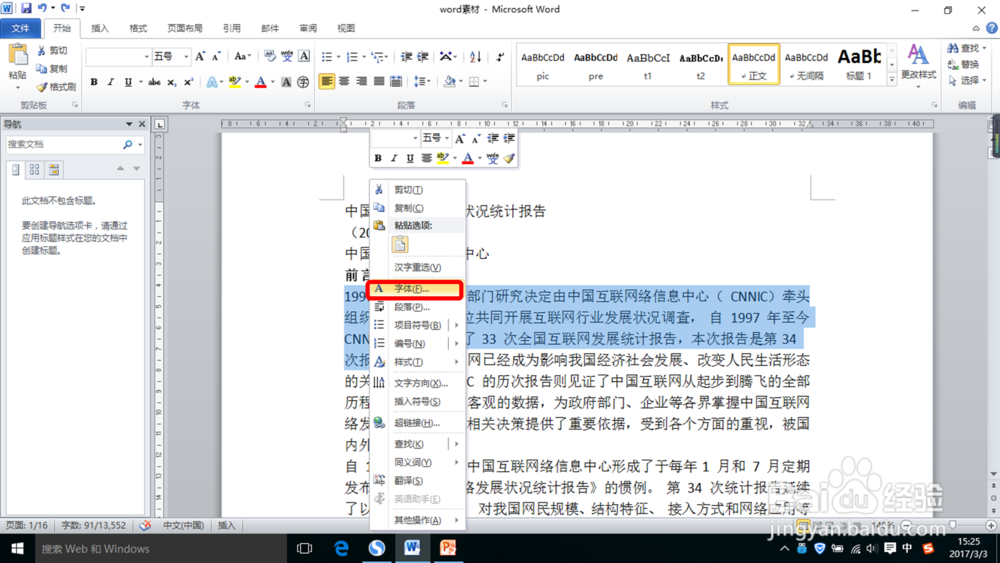The image size is (1000, 563).
Task: Click Shrink Font icon in ribbon
Action: tap(216, 57)
